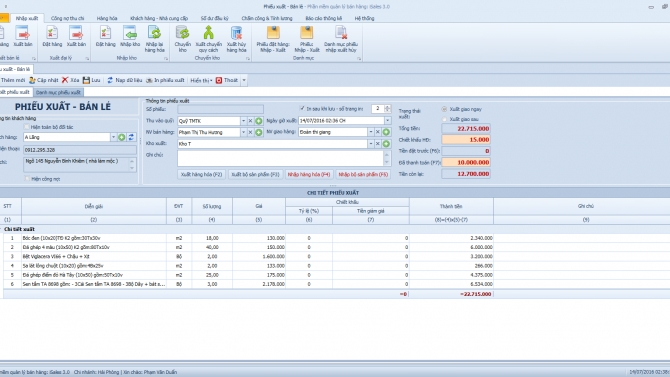Image resolution: width=670 pixels, height=377 pixels.
Task: Toggle Hiện công nợ checkbox
Action: pyautogui.click(x=27, y=179)
